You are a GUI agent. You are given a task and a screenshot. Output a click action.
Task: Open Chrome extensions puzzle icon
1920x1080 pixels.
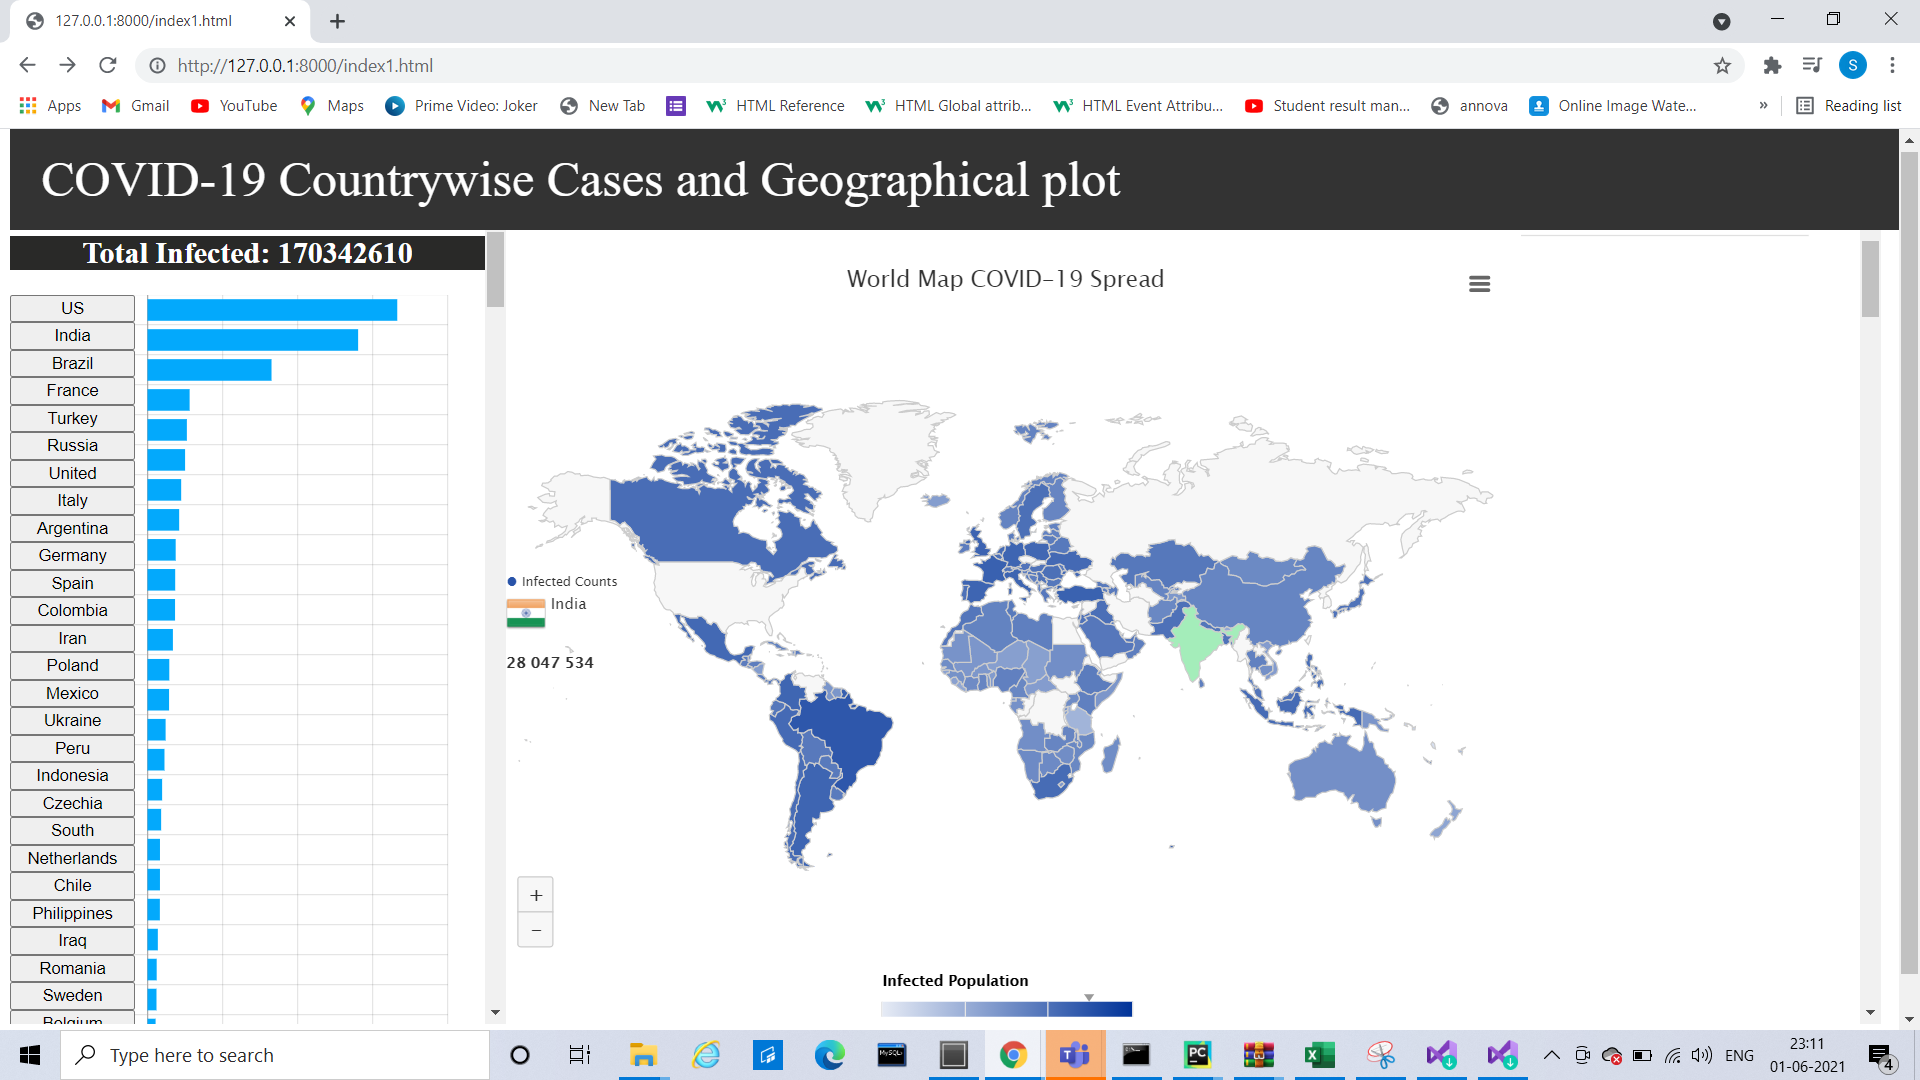(1772, 66)
